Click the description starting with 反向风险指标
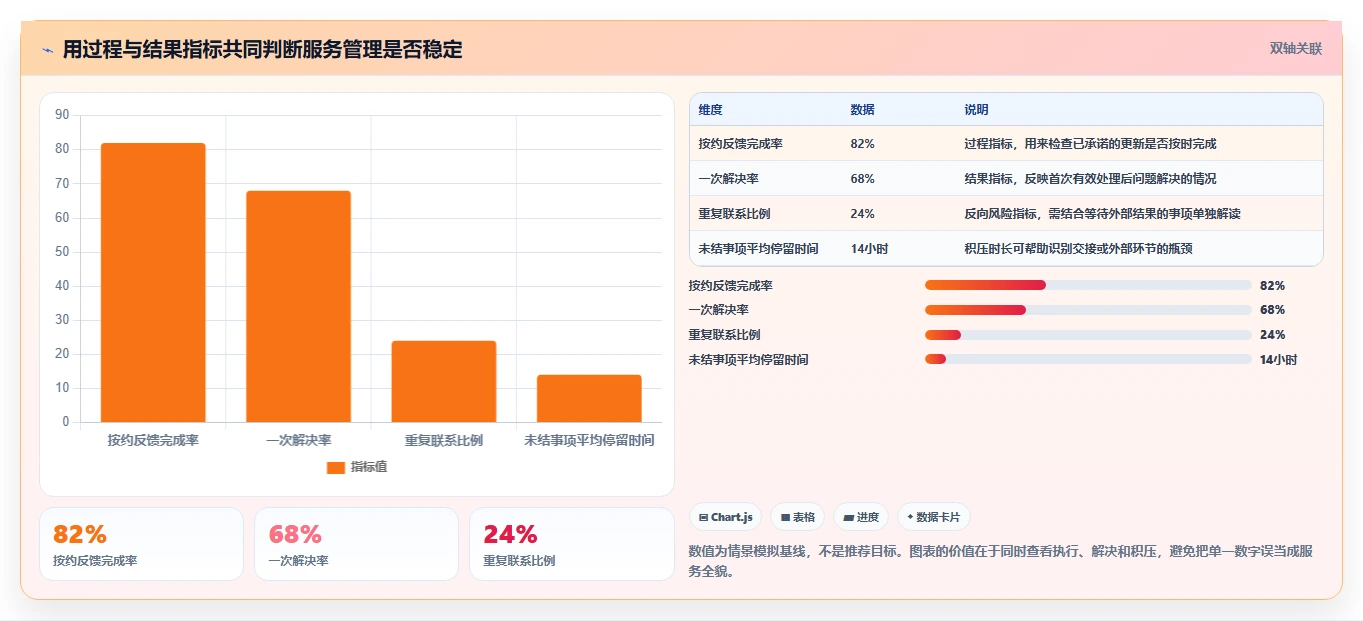 [1102, 214]
